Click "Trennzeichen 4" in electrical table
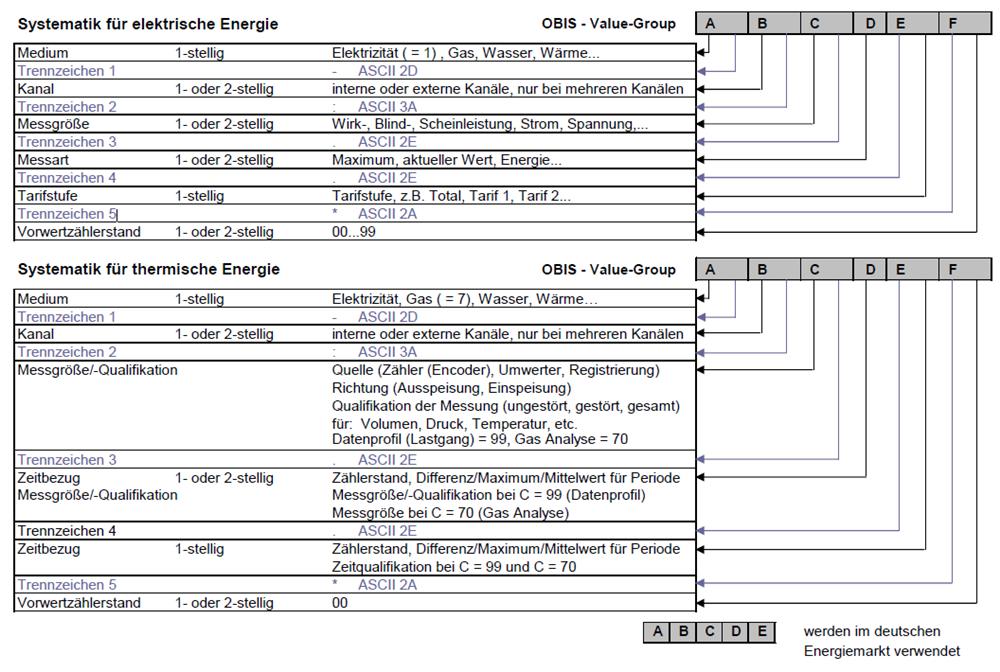 (x=67, y=177)
